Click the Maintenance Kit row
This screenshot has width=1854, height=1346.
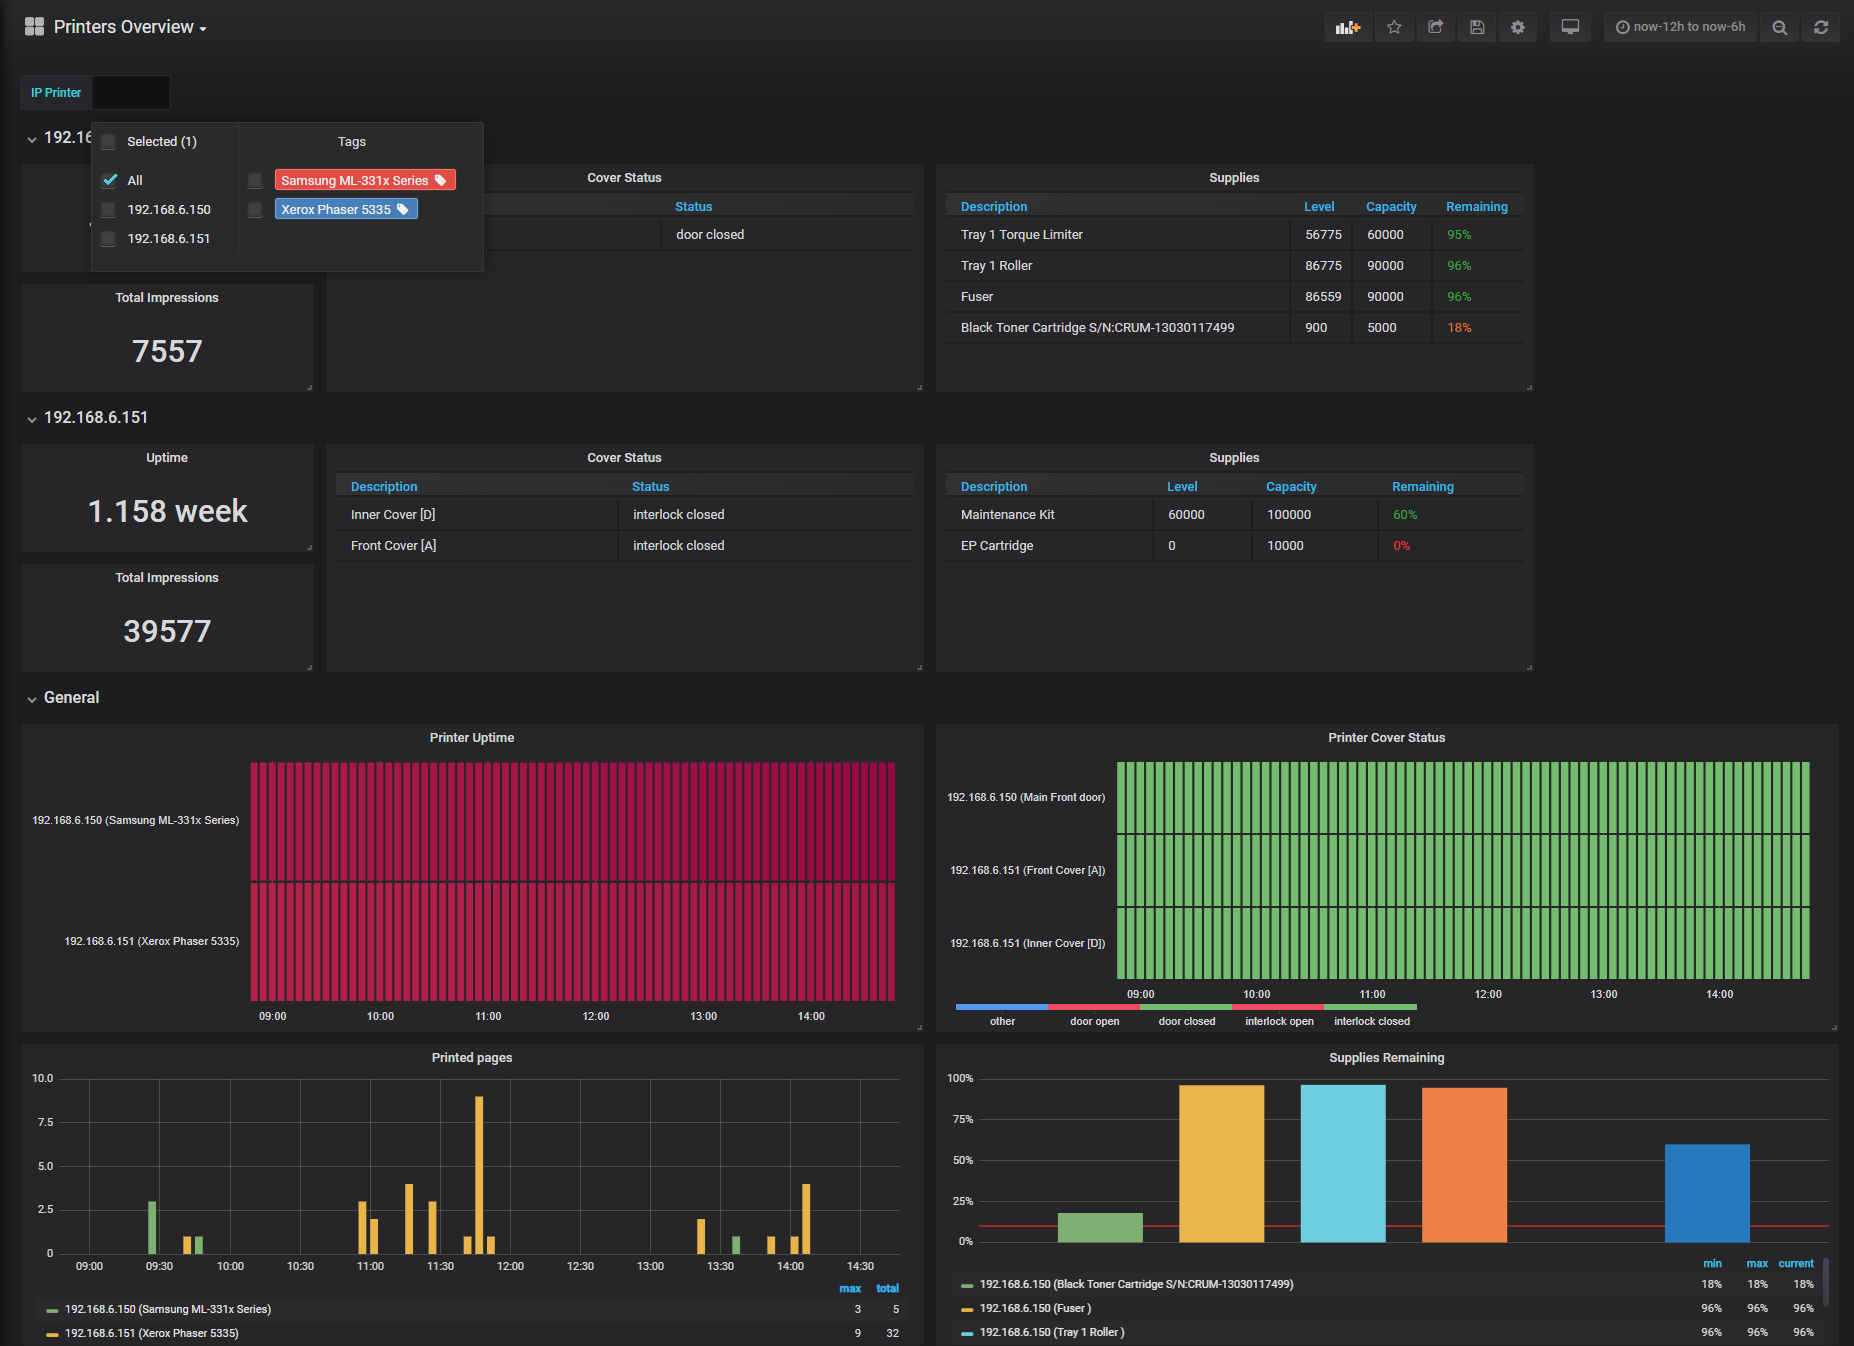point(1235,515)
